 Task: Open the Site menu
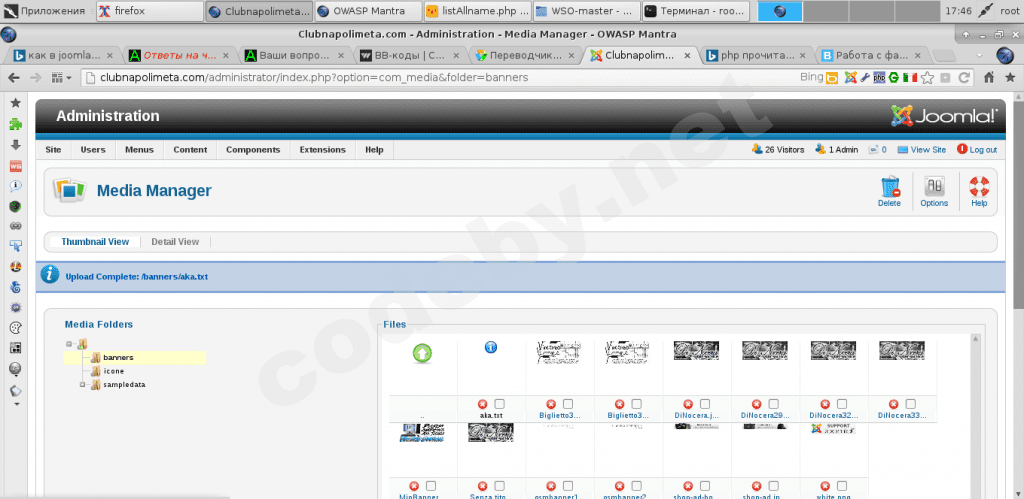click(54, 150)
